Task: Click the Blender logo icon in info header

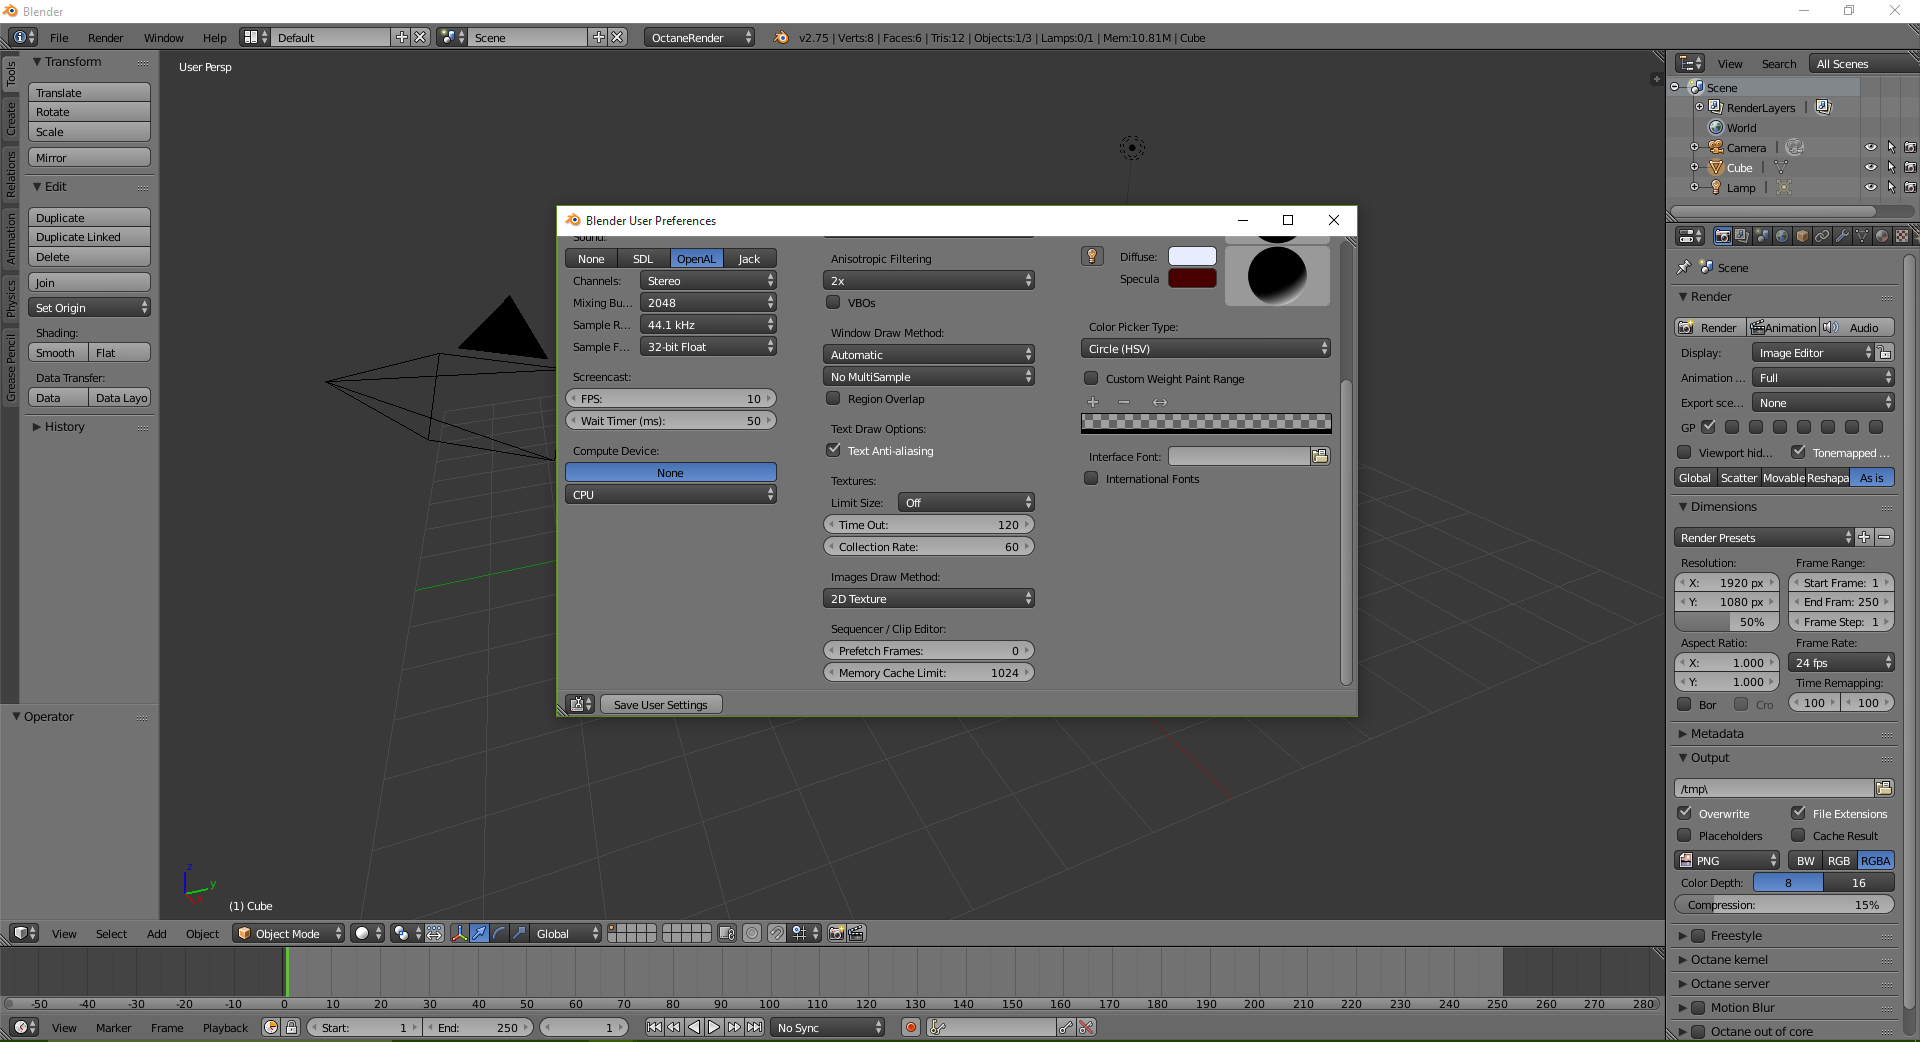Action: pyautogui.click(x=780, y=37)
